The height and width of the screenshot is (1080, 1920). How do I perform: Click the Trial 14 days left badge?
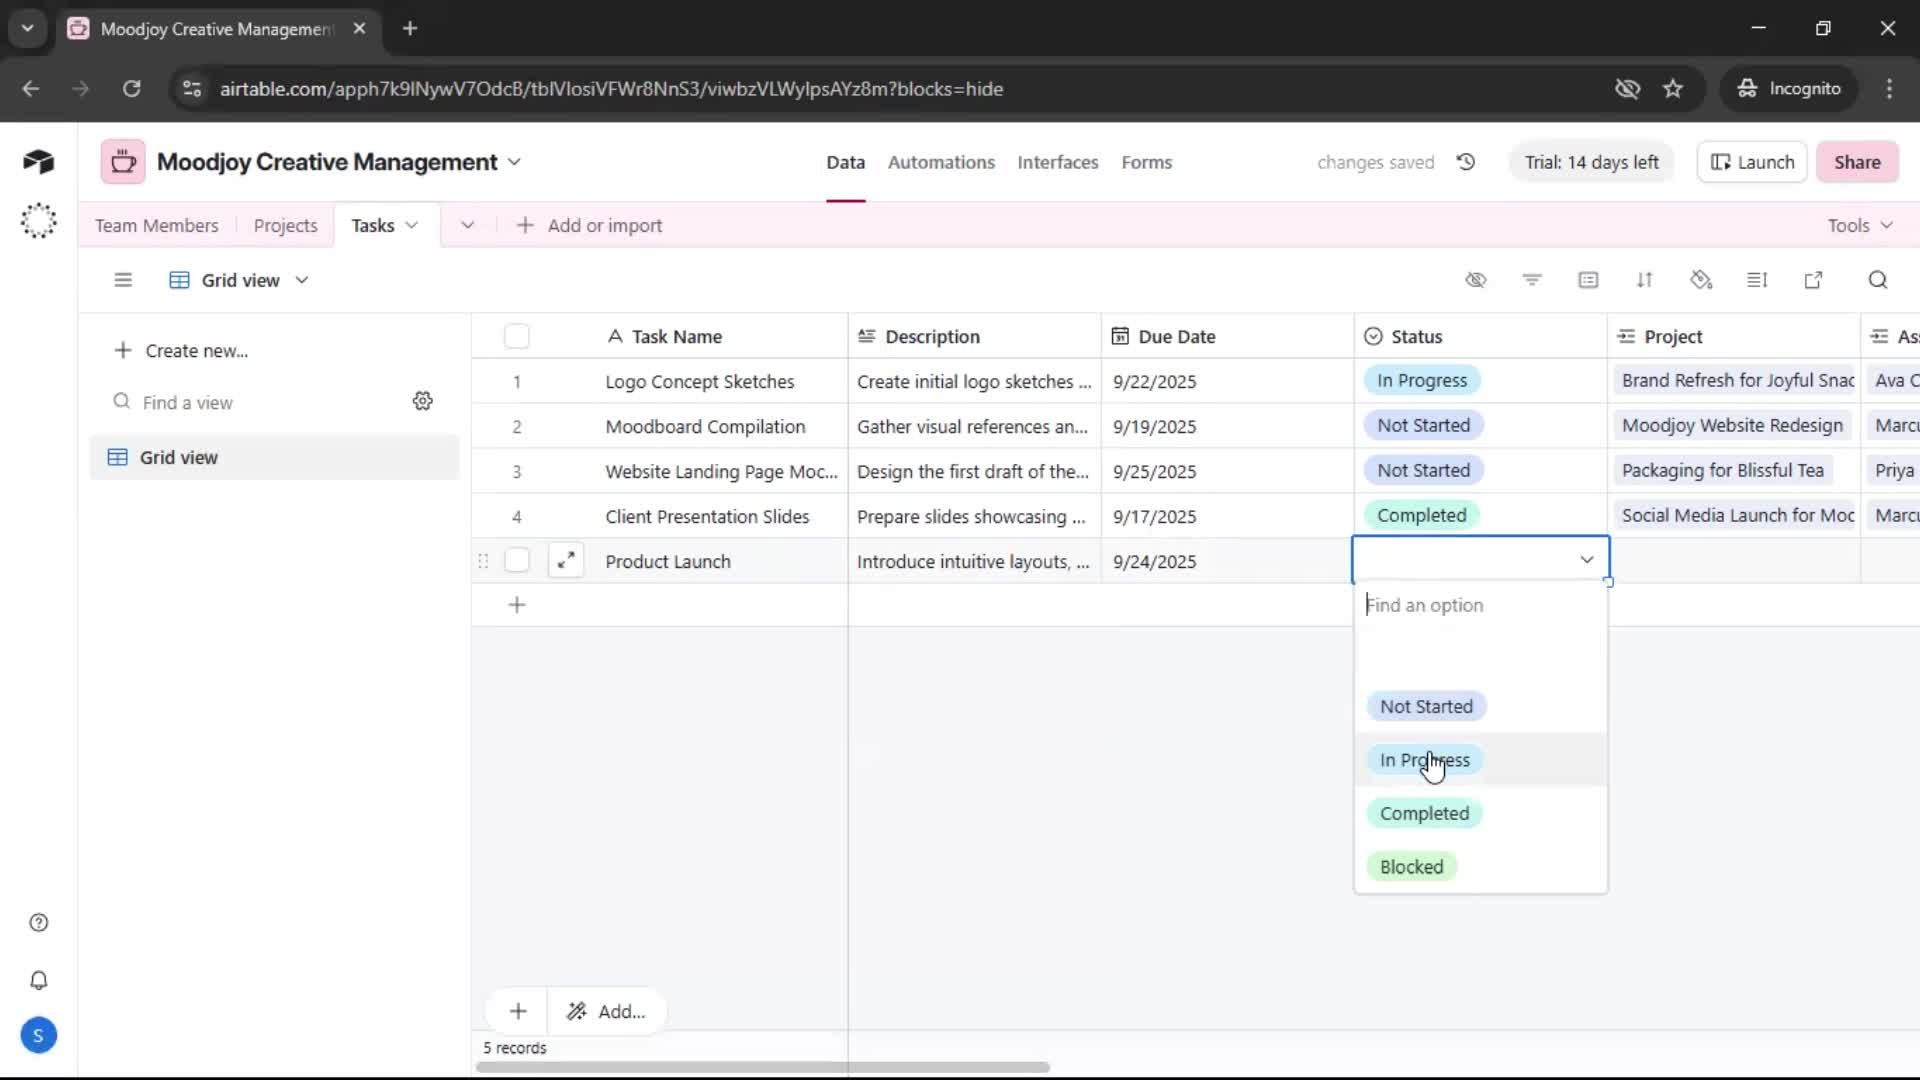pyautogui.click(x=1591, y=162)
